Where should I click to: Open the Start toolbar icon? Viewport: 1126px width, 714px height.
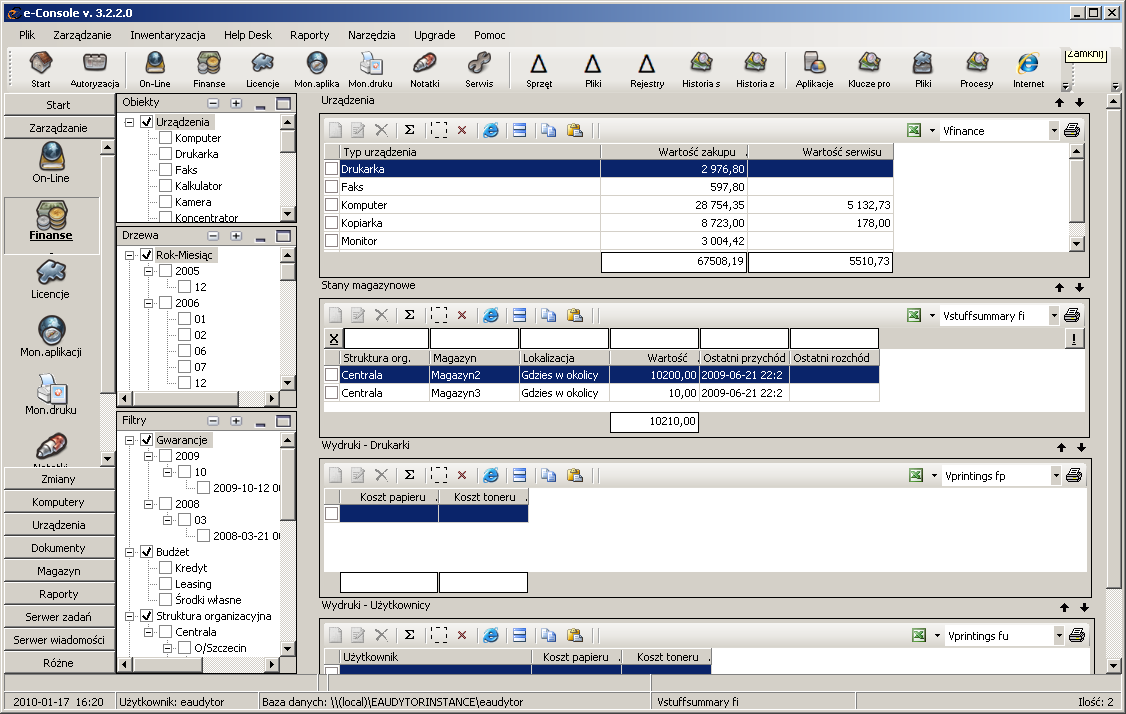(x=41, y=70)
